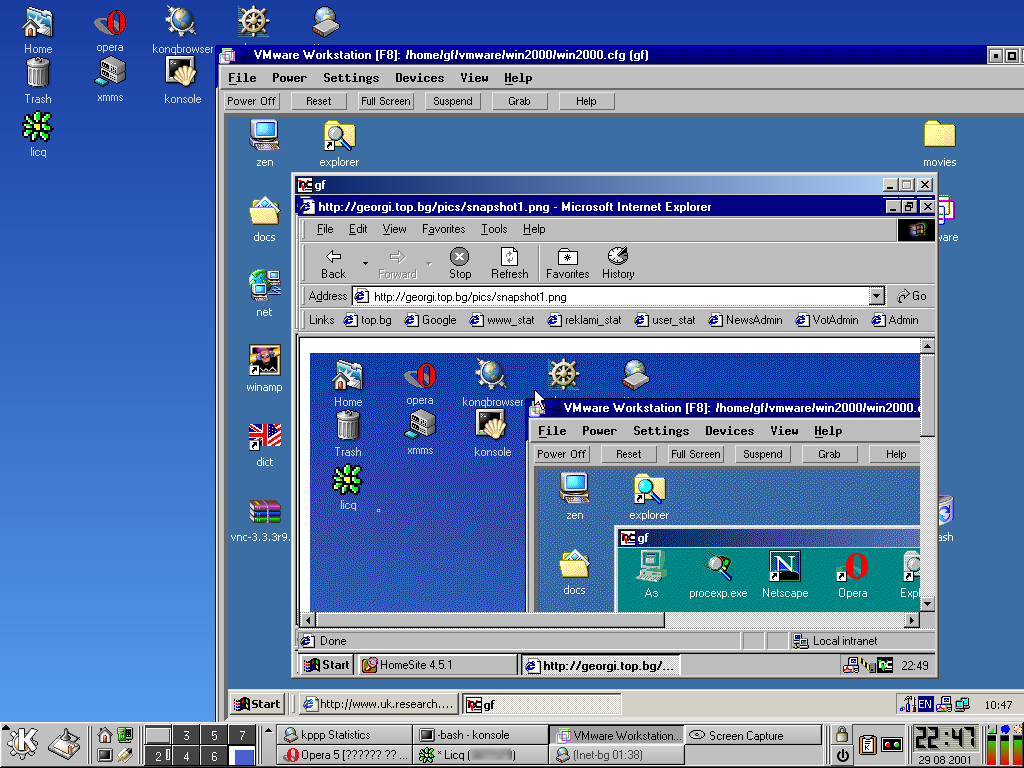Switch to kppp Statistics in the KDE taskbar

(344, 735)
